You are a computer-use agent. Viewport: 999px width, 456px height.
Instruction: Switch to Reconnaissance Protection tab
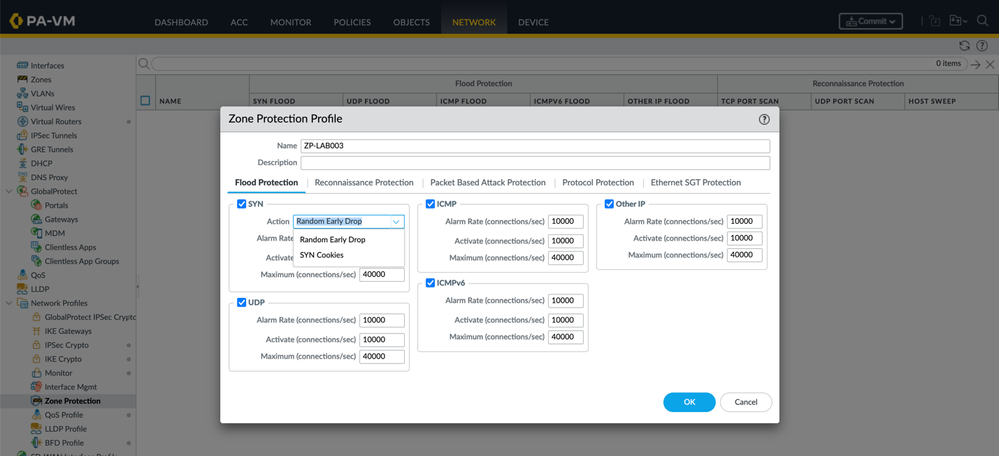click(364, 183)
